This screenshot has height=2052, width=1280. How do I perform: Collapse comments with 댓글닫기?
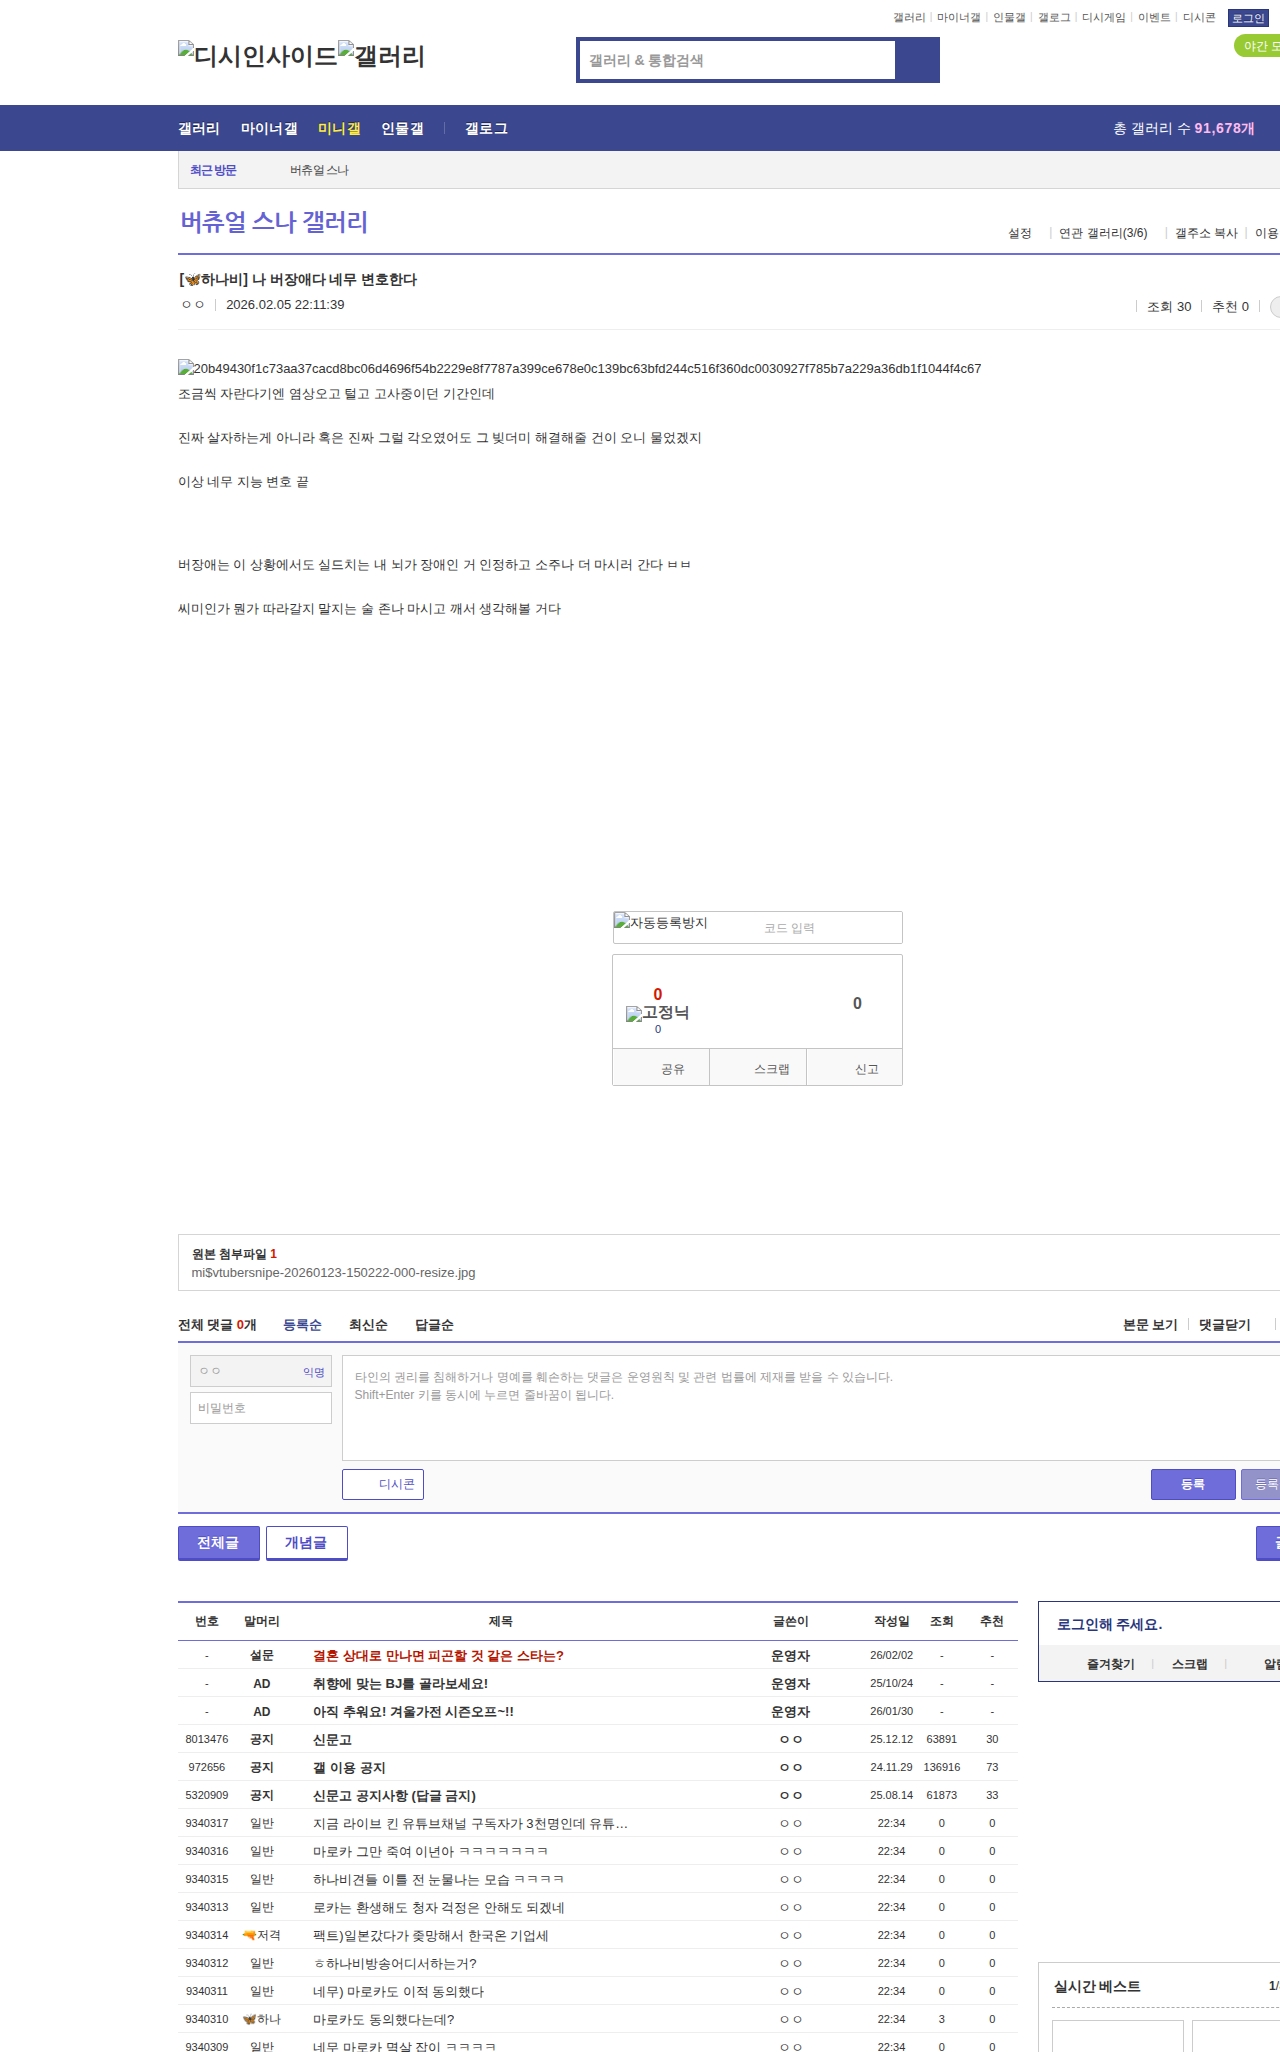1225,1325
